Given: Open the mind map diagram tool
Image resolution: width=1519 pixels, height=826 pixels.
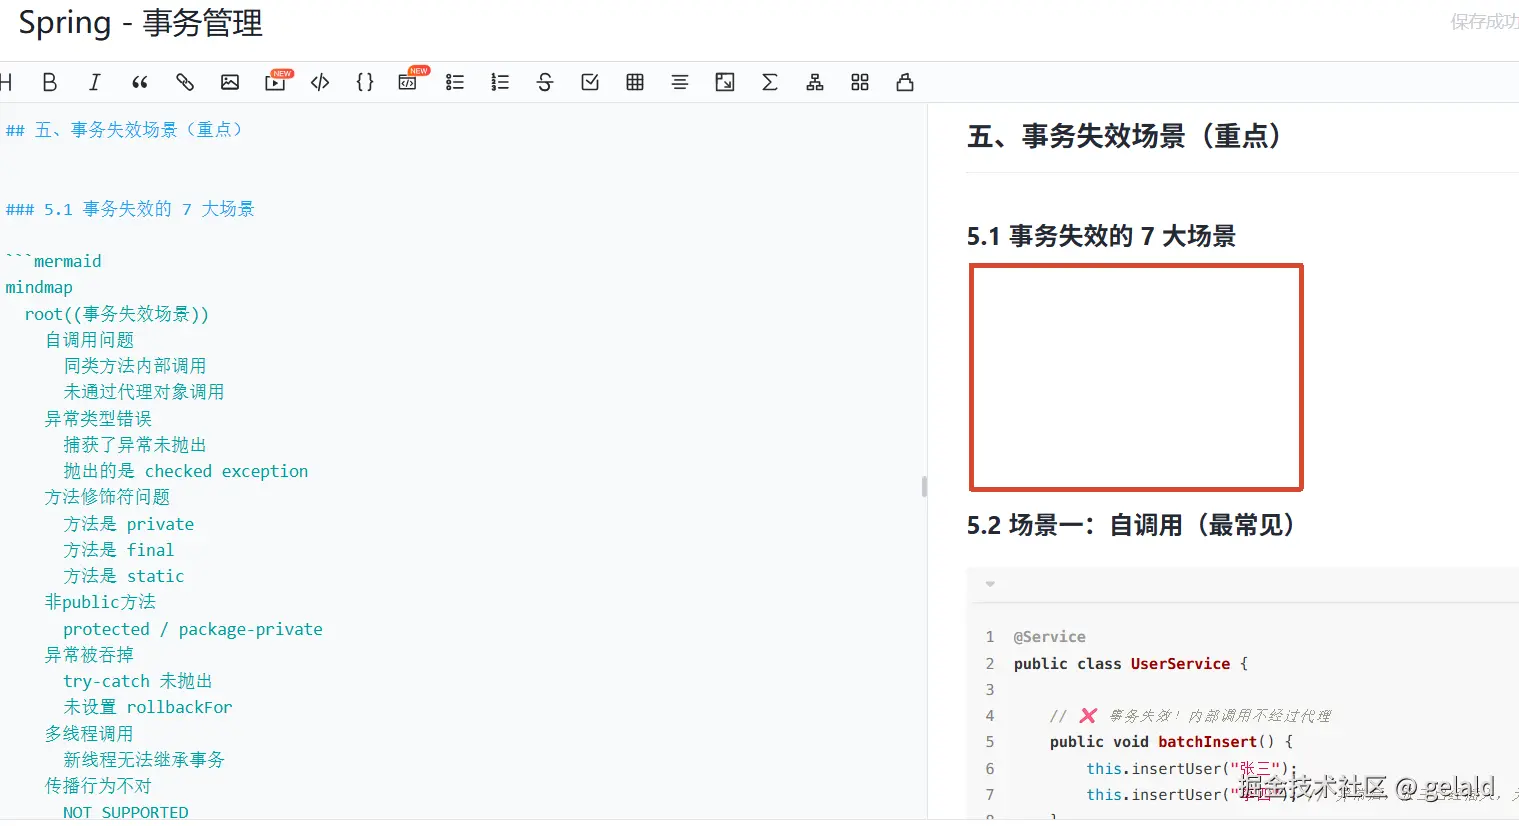Looking at the screenshot, I should pos(814,82).
